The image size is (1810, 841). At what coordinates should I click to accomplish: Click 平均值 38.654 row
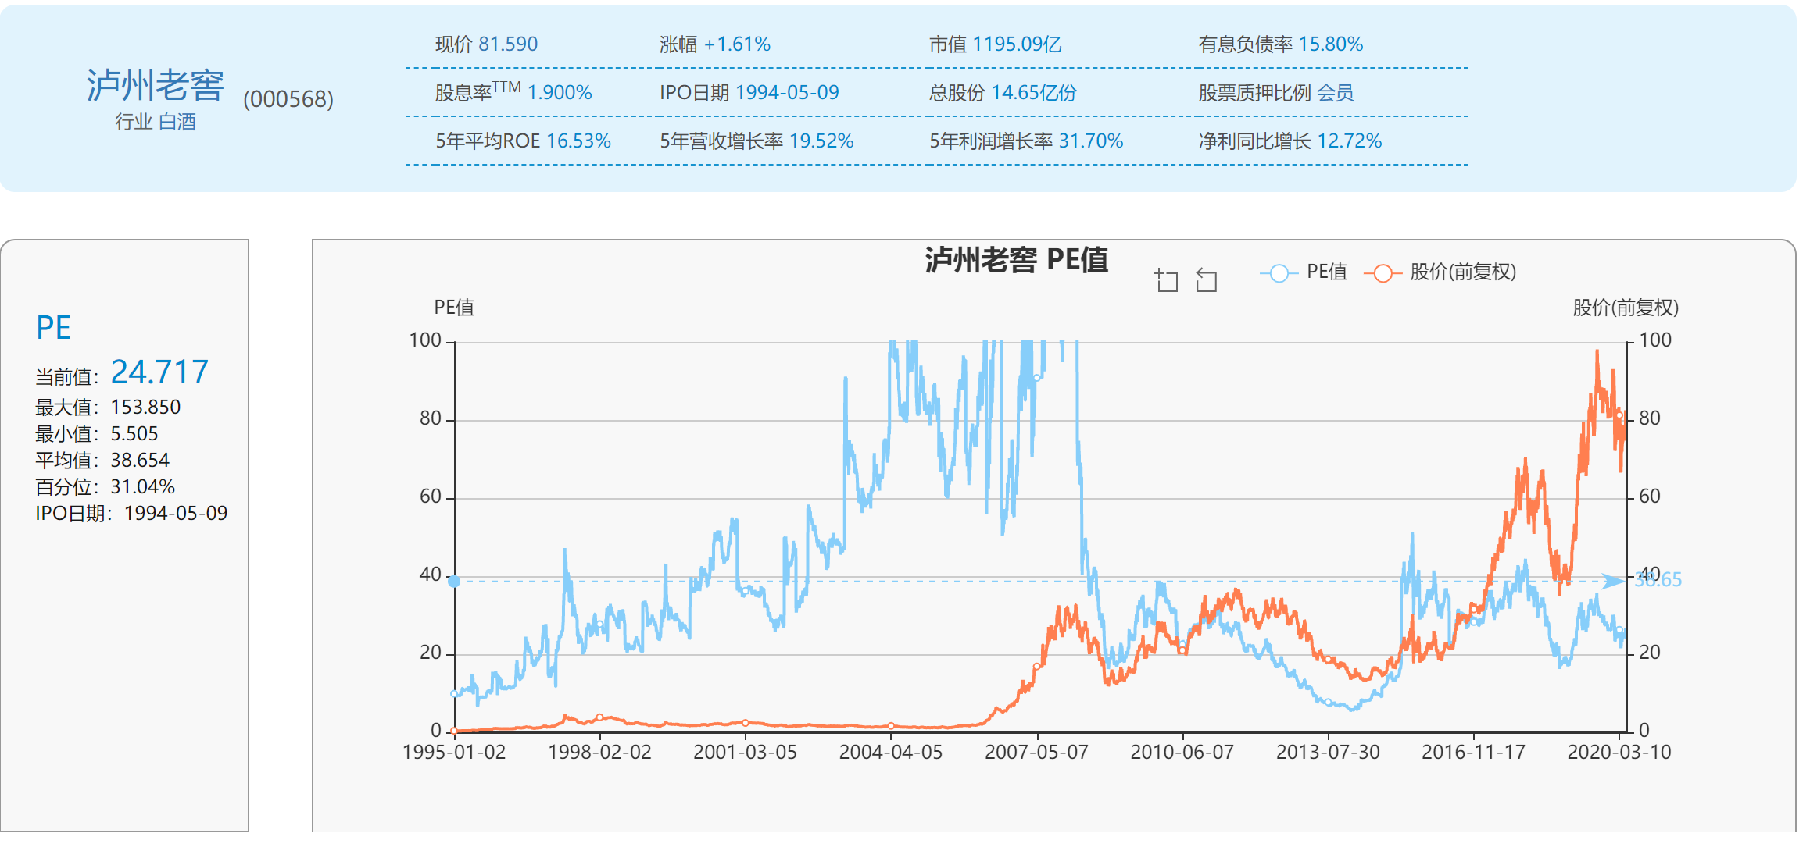[103, 460]
